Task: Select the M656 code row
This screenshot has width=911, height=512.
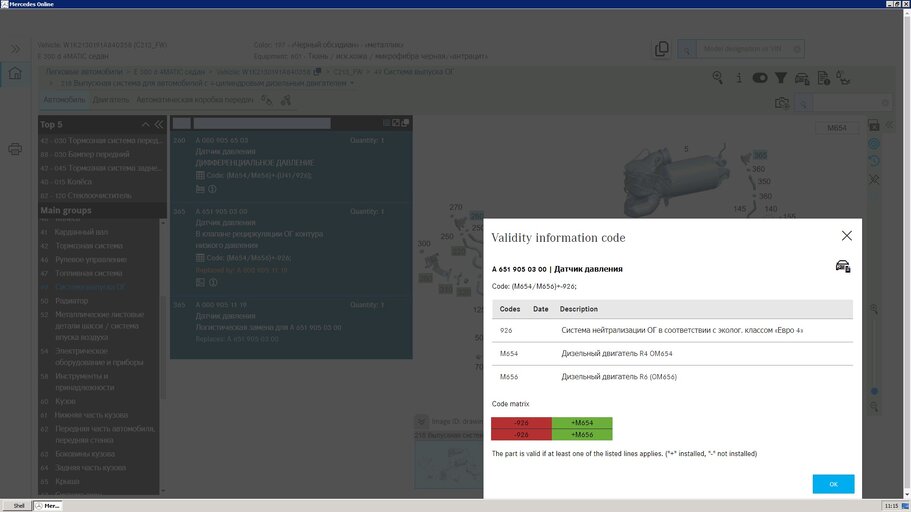Action: coord(672,377)
